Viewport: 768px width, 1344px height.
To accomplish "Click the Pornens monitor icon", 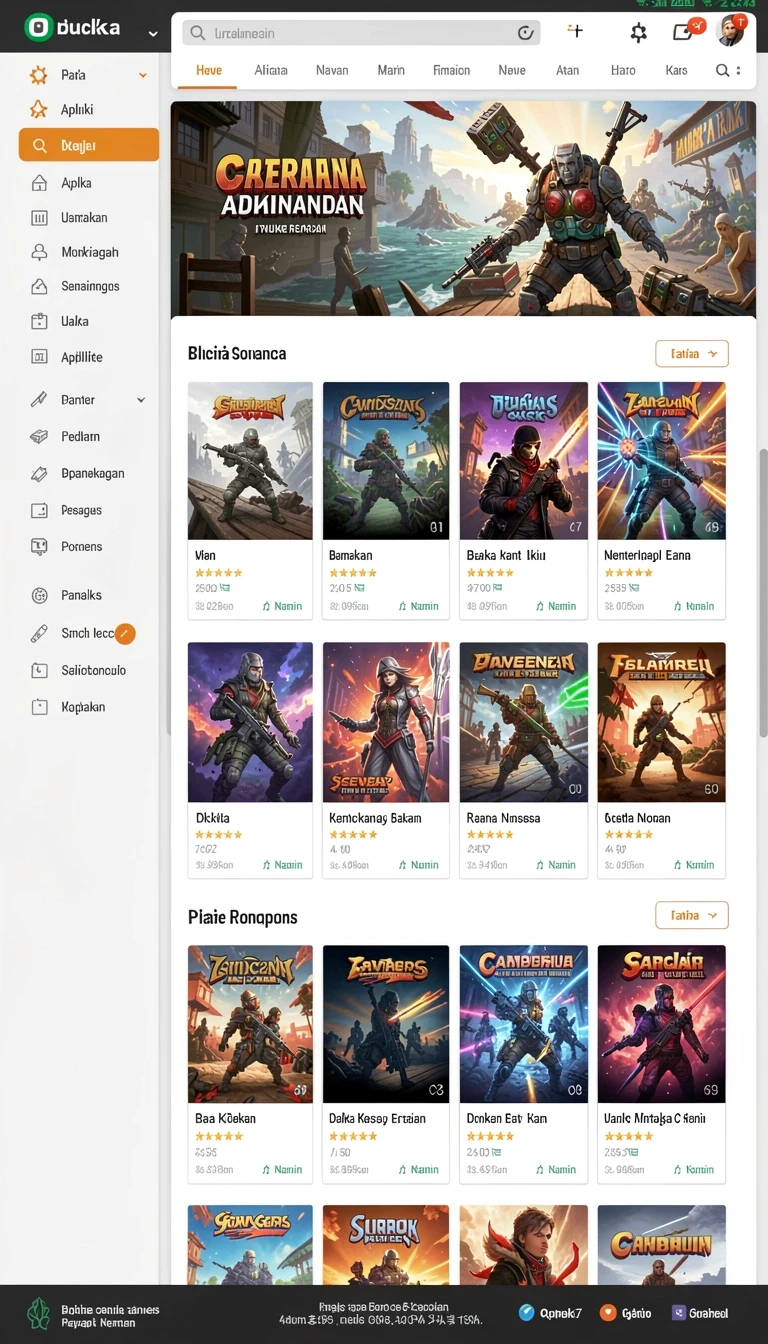I will click(x=40, y=547).
